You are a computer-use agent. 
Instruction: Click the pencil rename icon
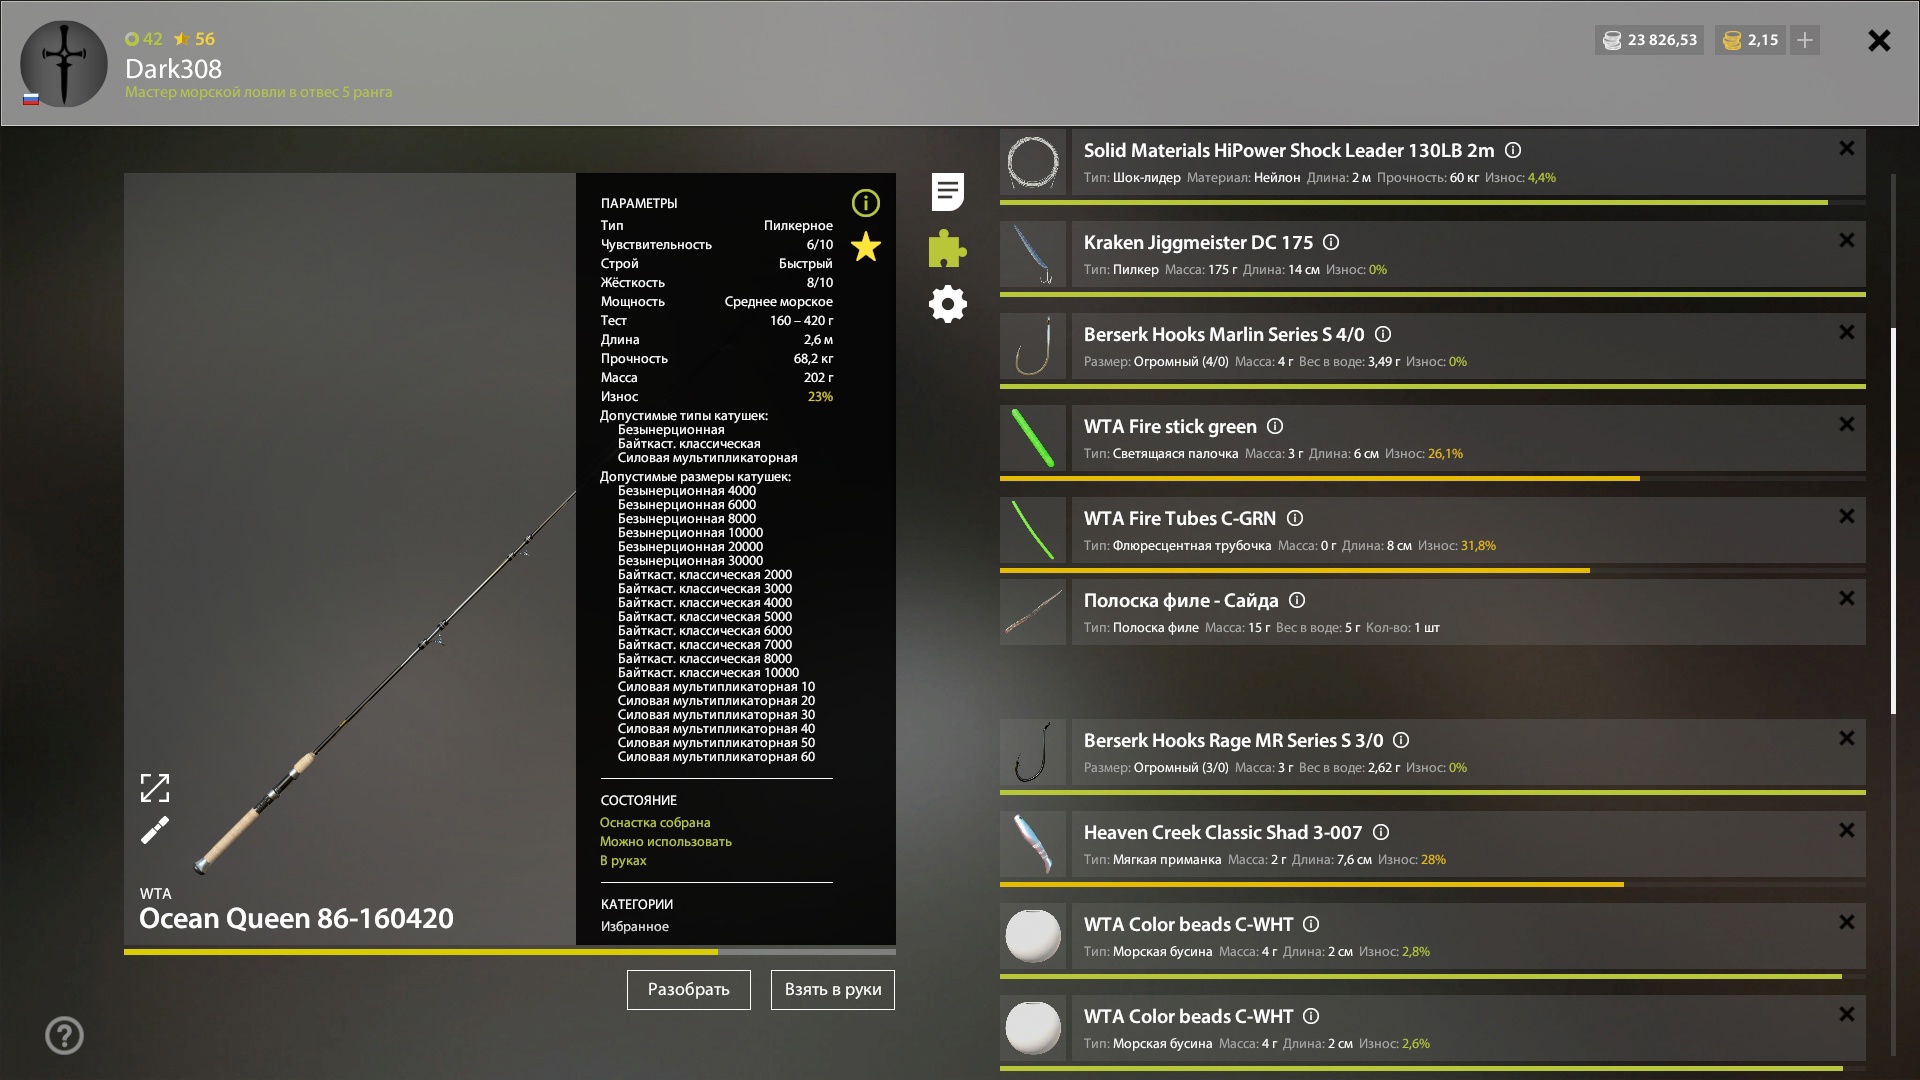pyautogui.click(x=155, y=830)
